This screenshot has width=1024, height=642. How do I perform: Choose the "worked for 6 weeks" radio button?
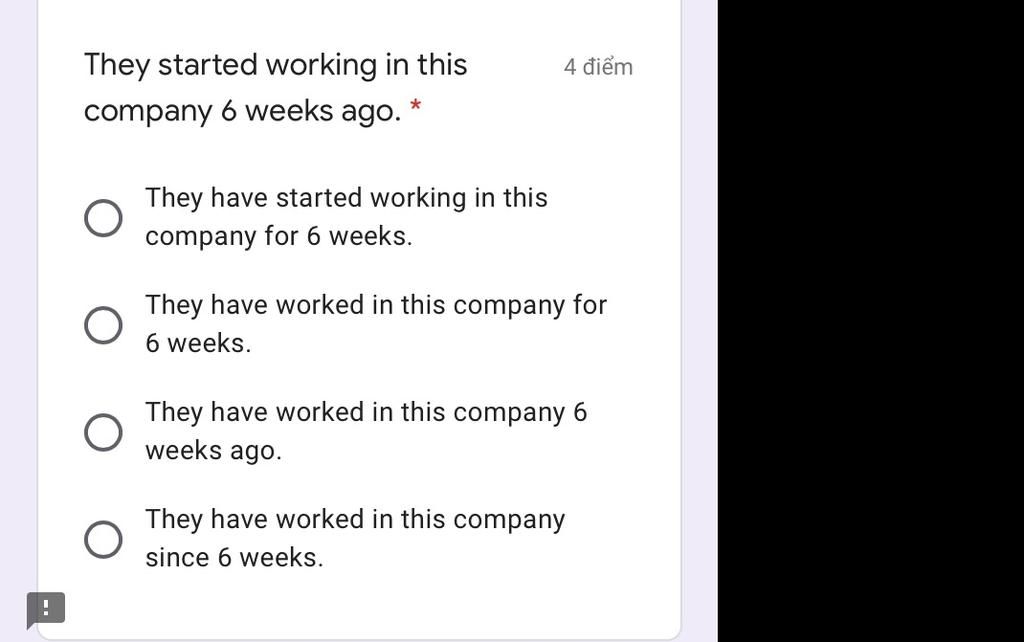click(103, 324)
